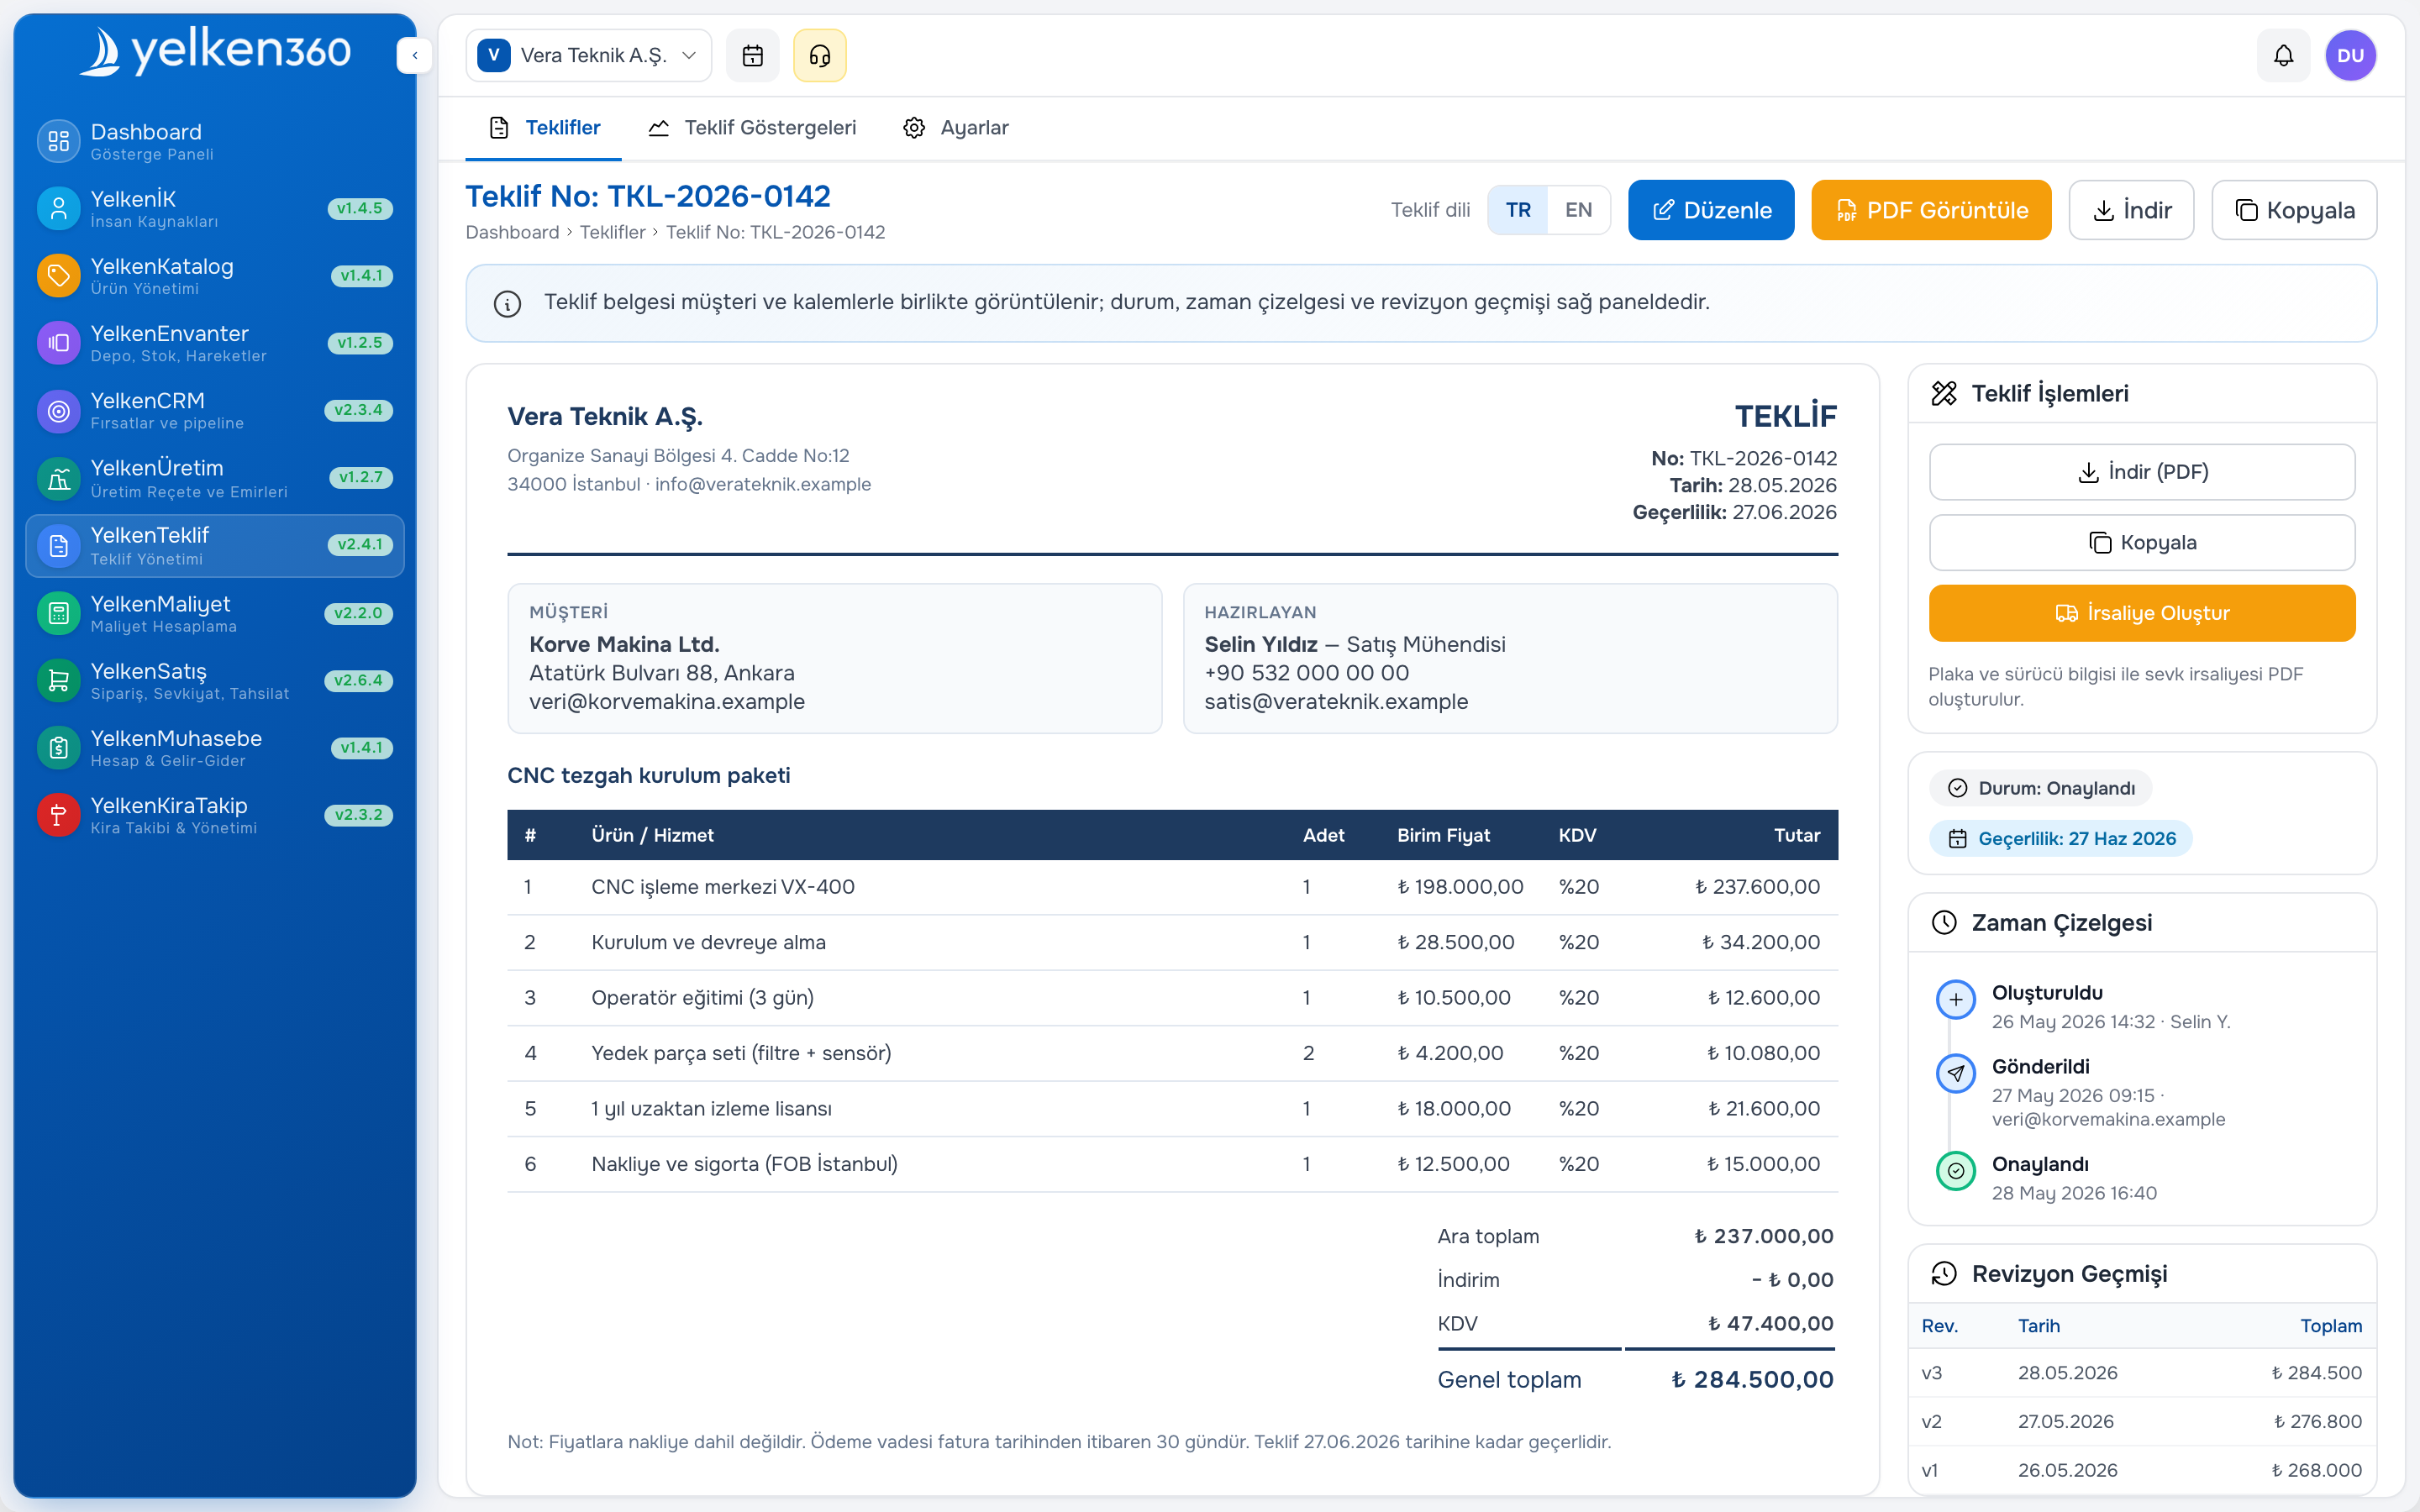Go to Teklifler via breadcrumb link
Viewport: 2420px width, 1512px height.
(612, 232)
